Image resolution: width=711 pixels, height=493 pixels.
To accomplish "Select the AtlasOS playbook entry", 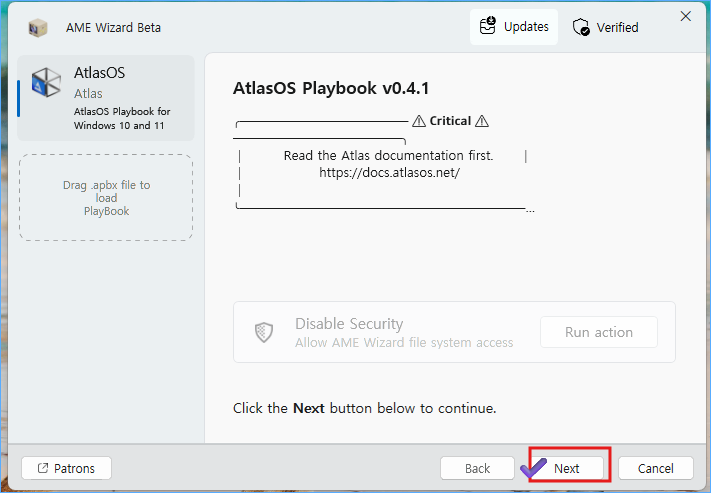I will (x=106, y=98).
